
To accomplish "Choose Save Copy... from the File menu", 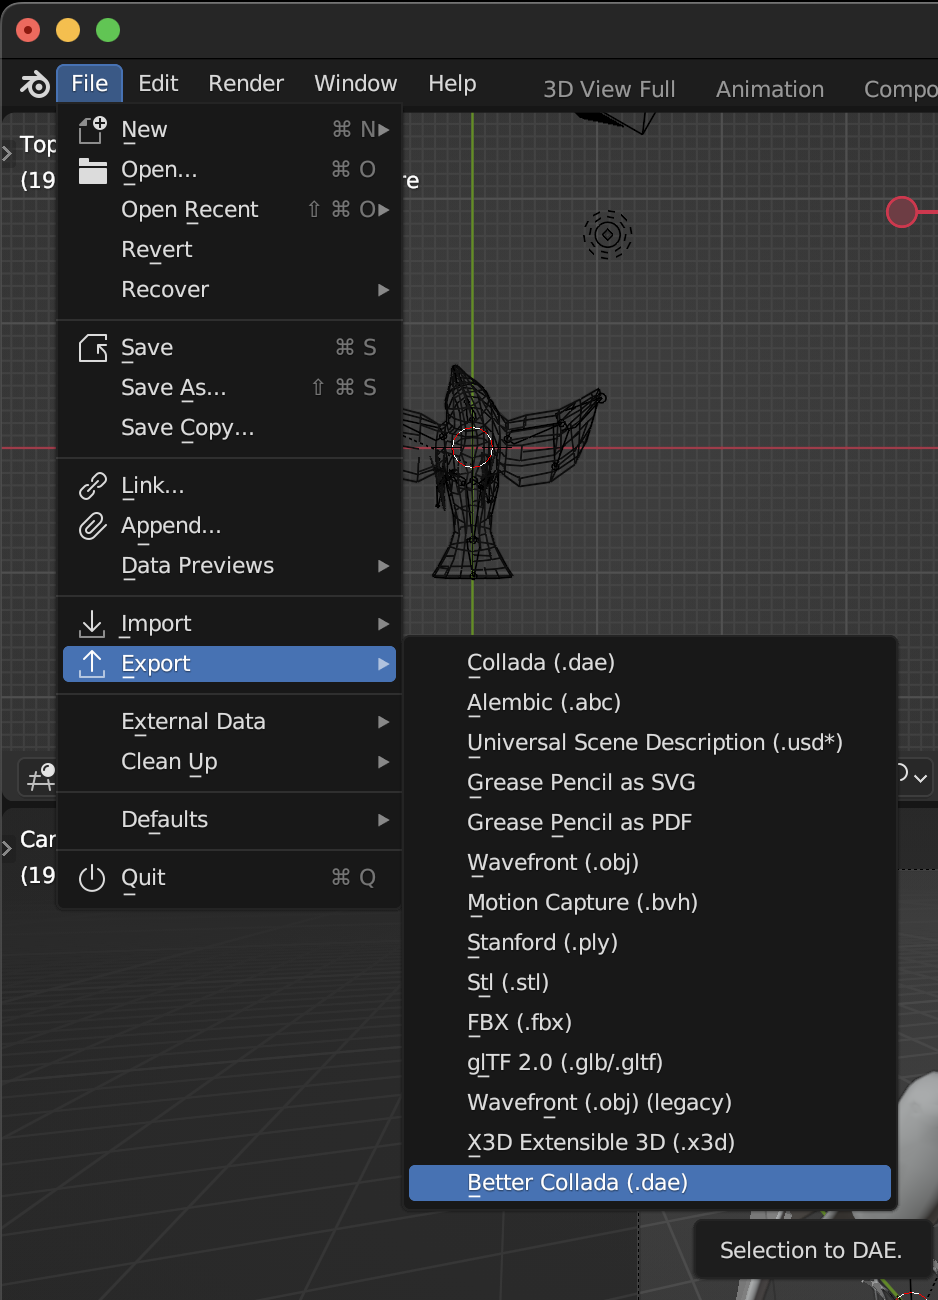I will pyautogui.click(x=230, y=428).
